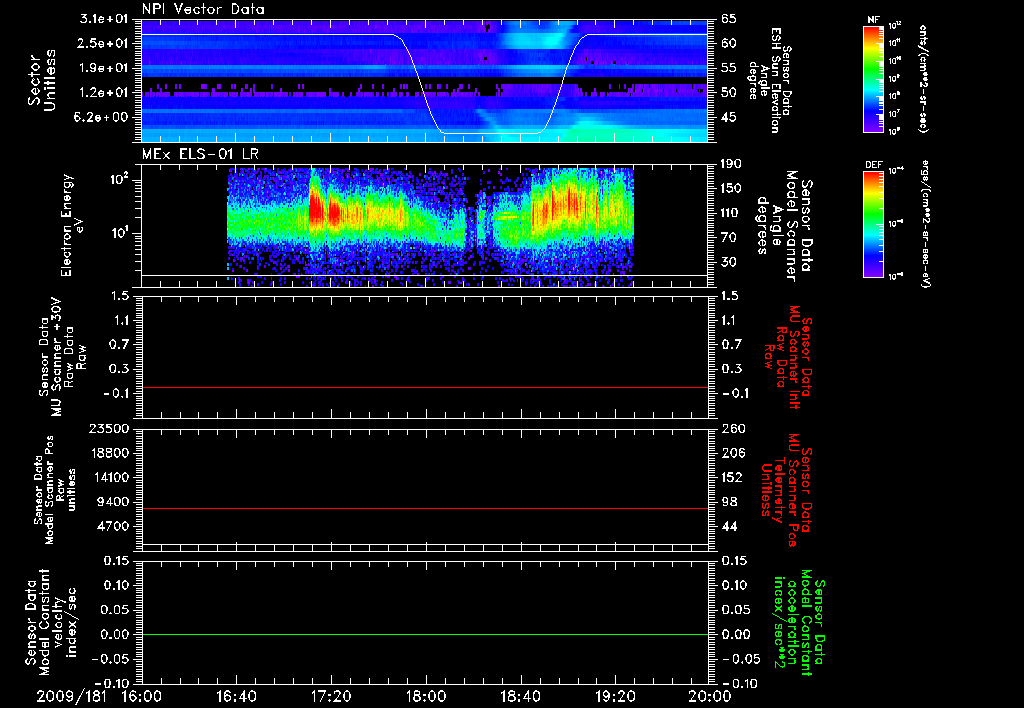
Task: Click the 260 telemetry tick value
Action: coord(732,428)
